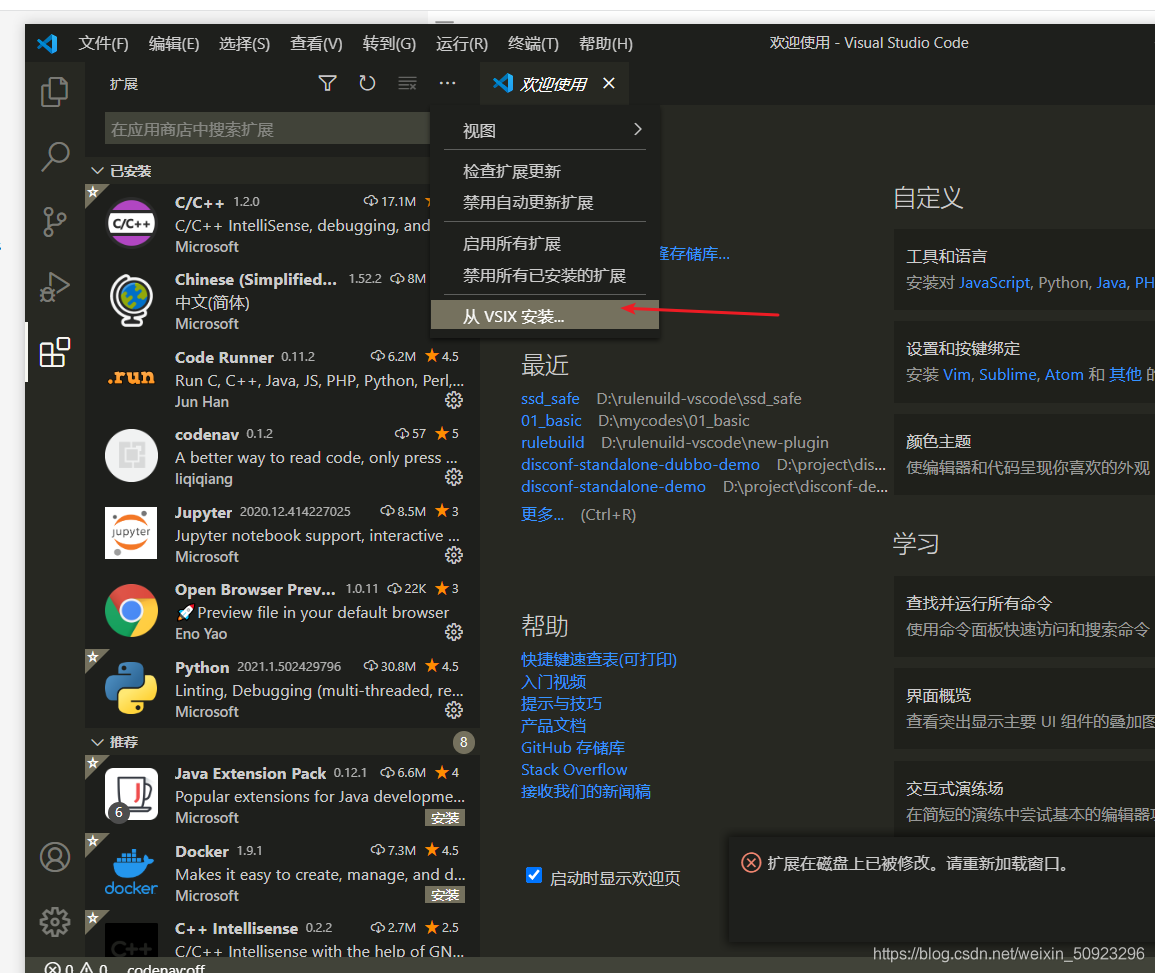Click the Docker extension logo

(131, 872)
